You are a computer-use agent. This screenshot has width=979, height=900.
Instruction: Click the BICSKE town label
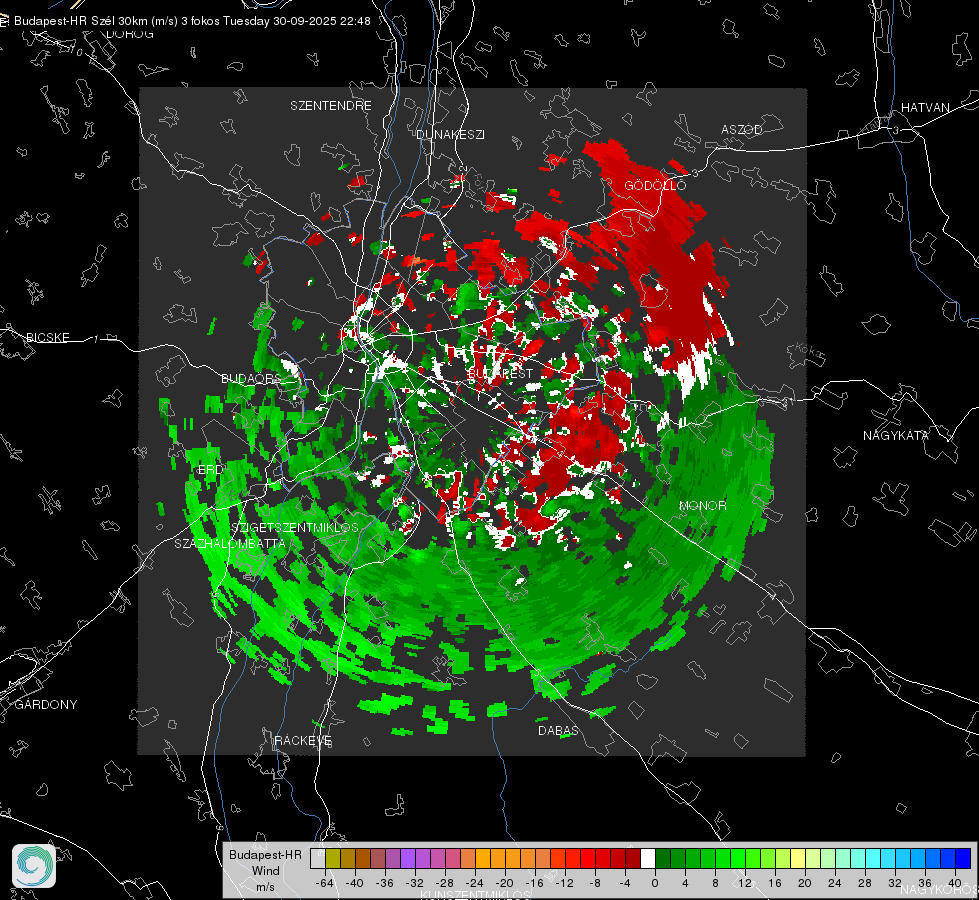coord(48,337)
